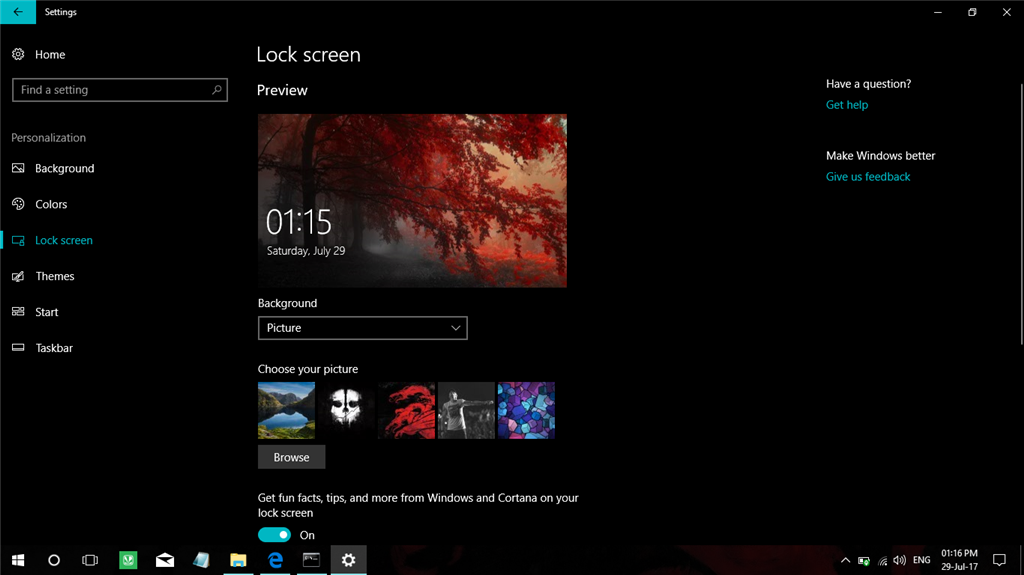Viewport: 1024px width, 575px height.
Task: Open the Mail app on taskbar
Action: point(165,560)
